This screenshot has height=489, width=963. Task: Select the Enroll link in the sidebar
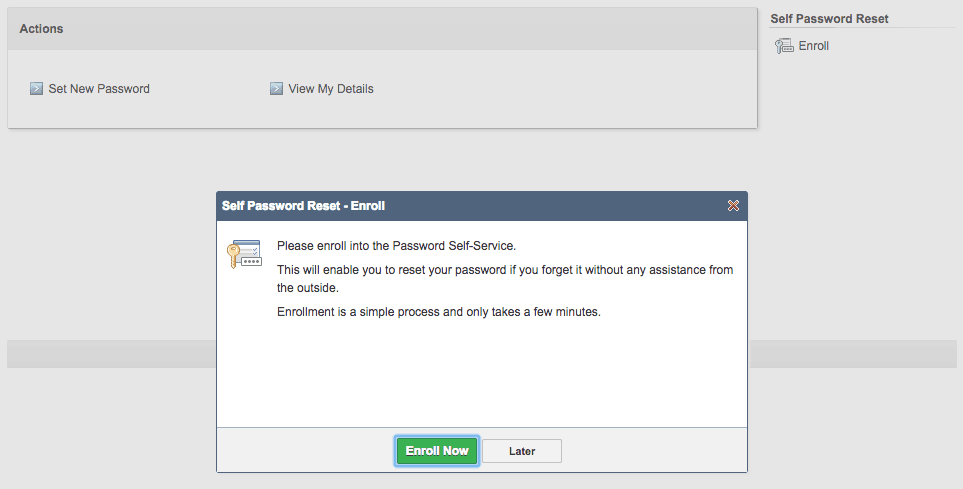pyautogui.click(x=814, y=46)
